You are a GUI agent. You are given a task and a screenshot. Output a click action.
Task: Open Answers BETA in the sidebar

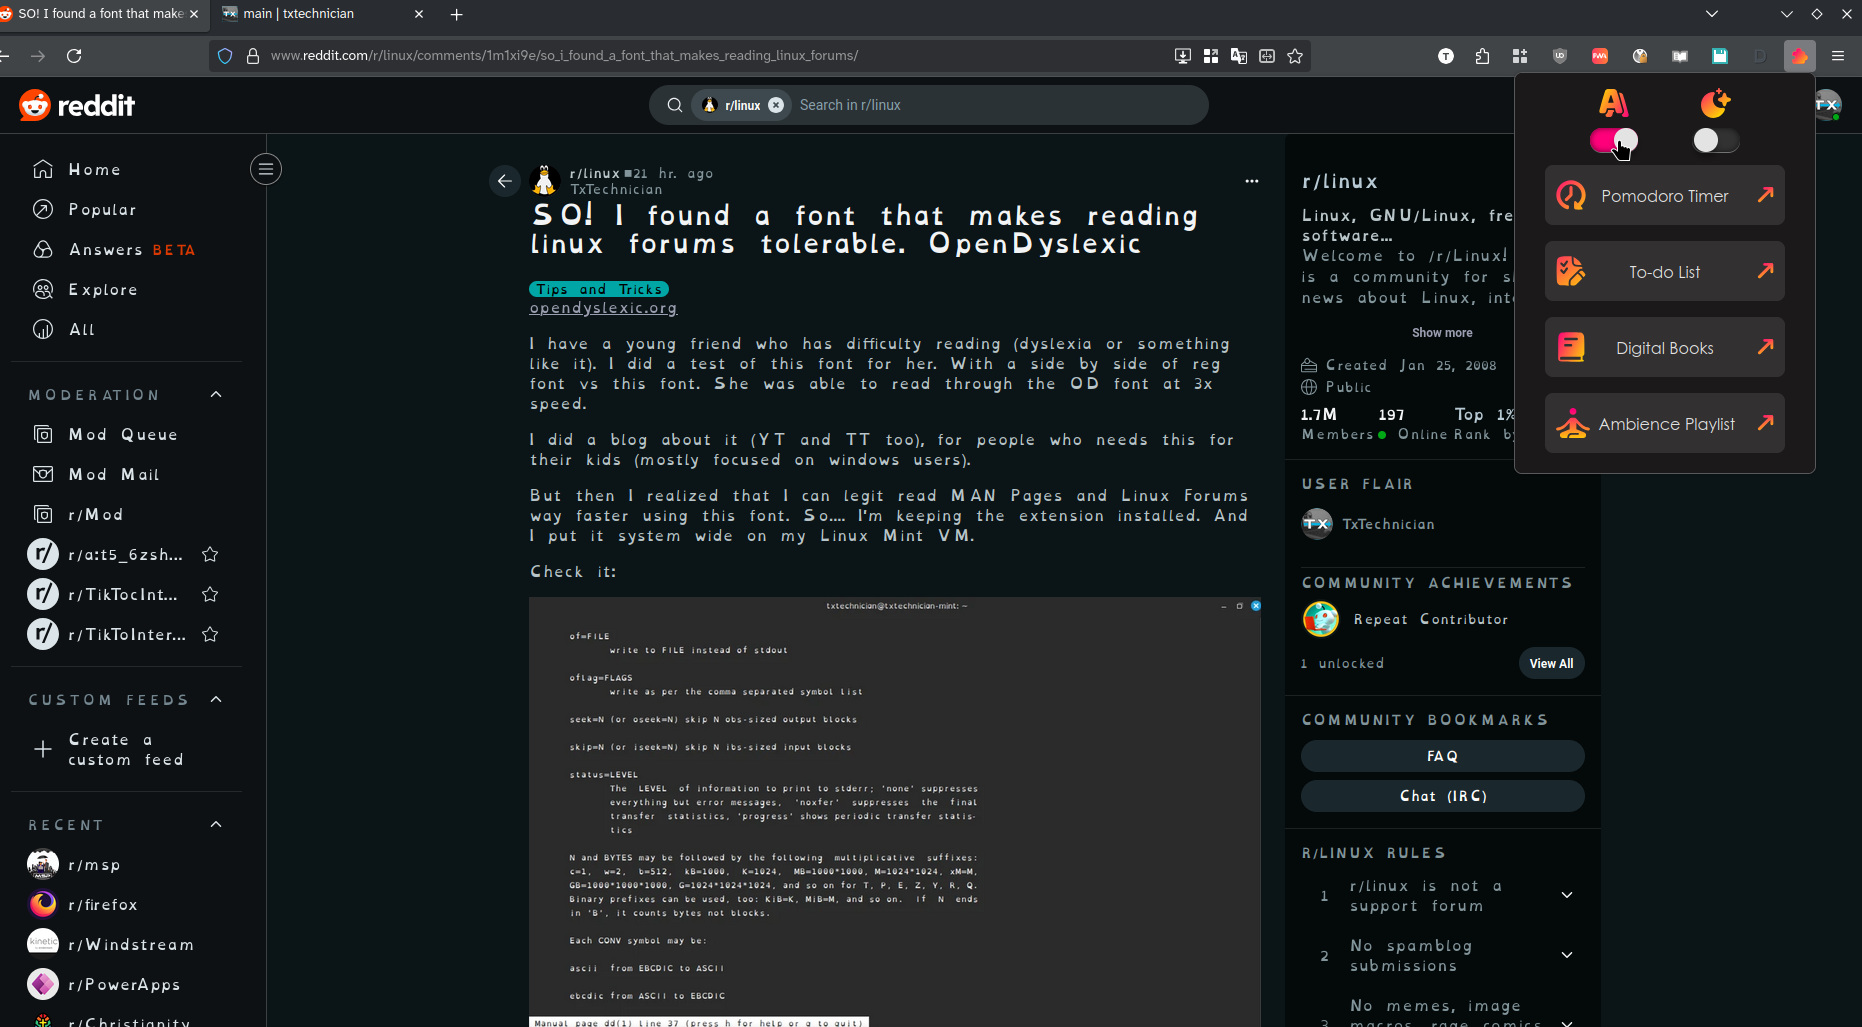click(126, 249)
